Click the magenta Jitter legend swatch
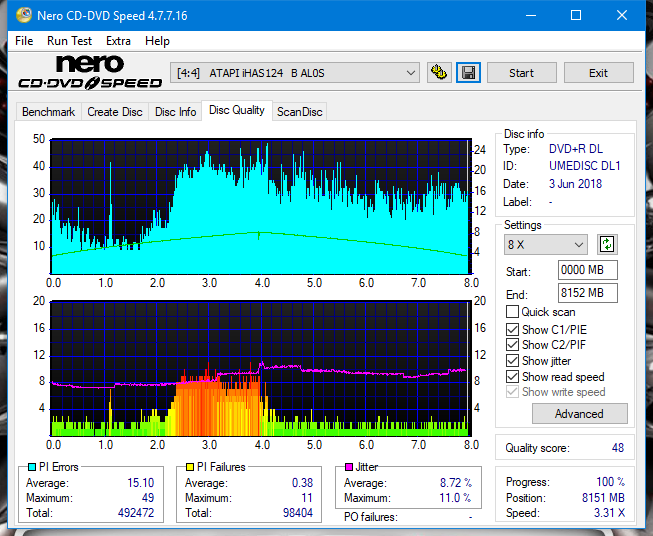 (349, 467)
